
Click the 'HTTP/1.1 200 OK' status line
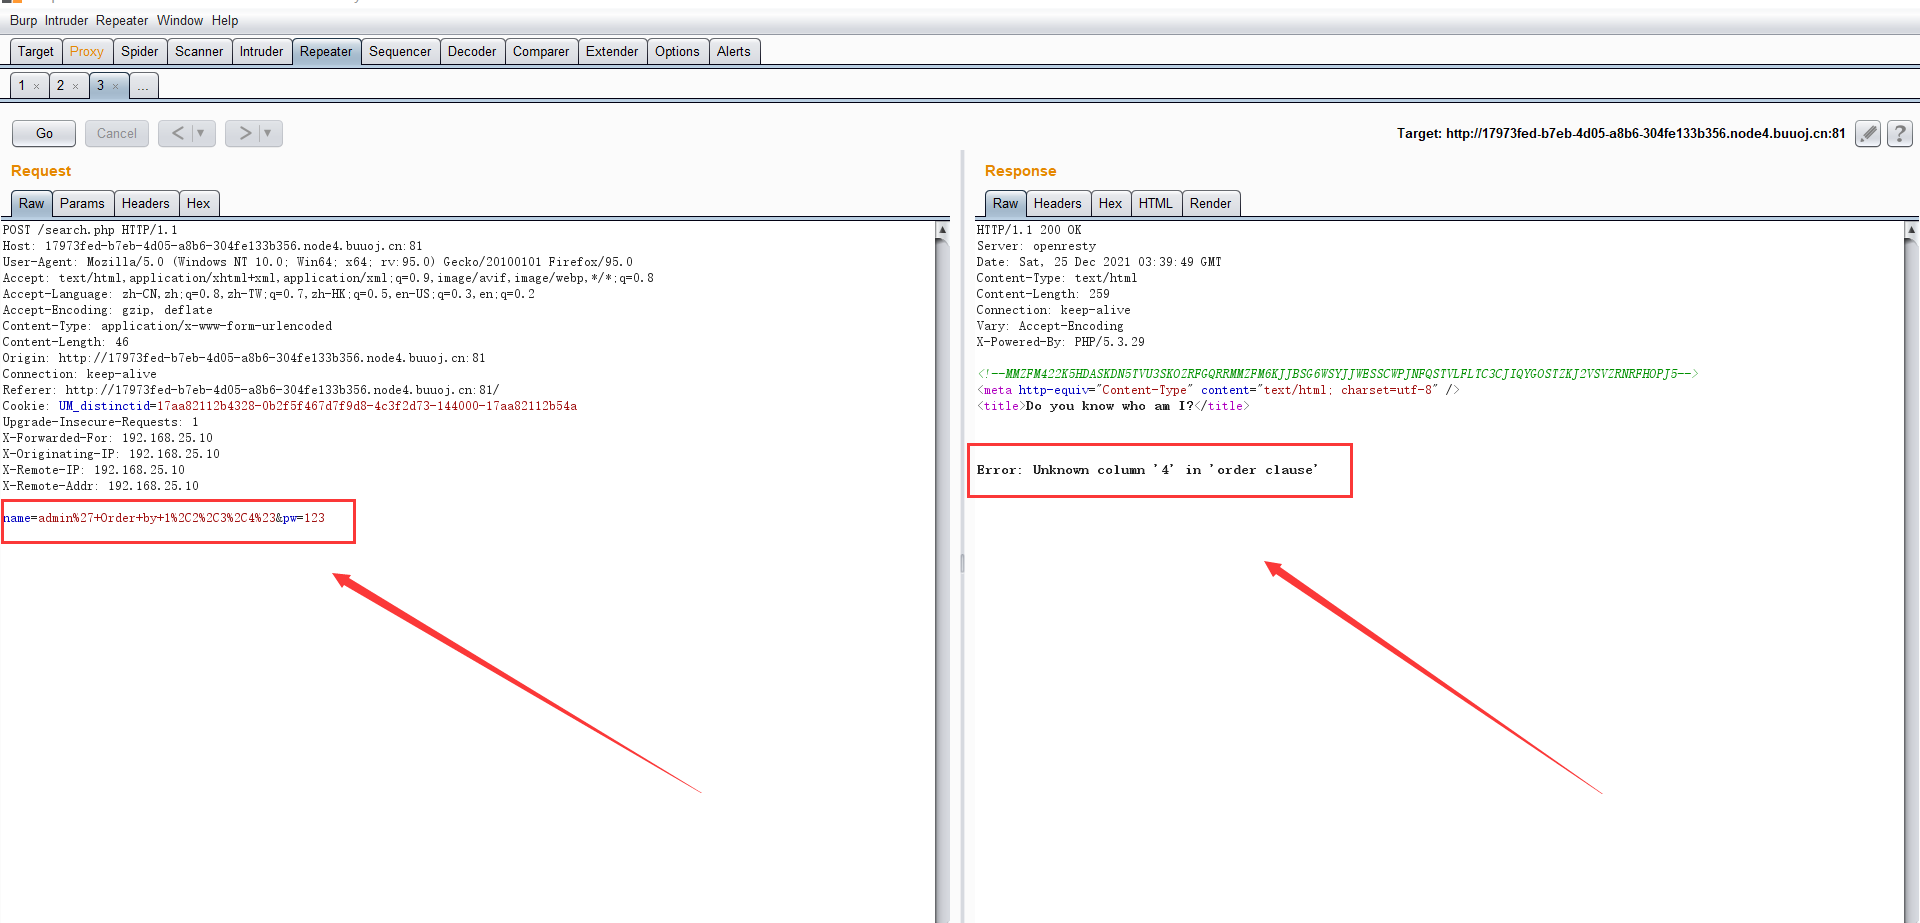click(x=1029, y=230)
